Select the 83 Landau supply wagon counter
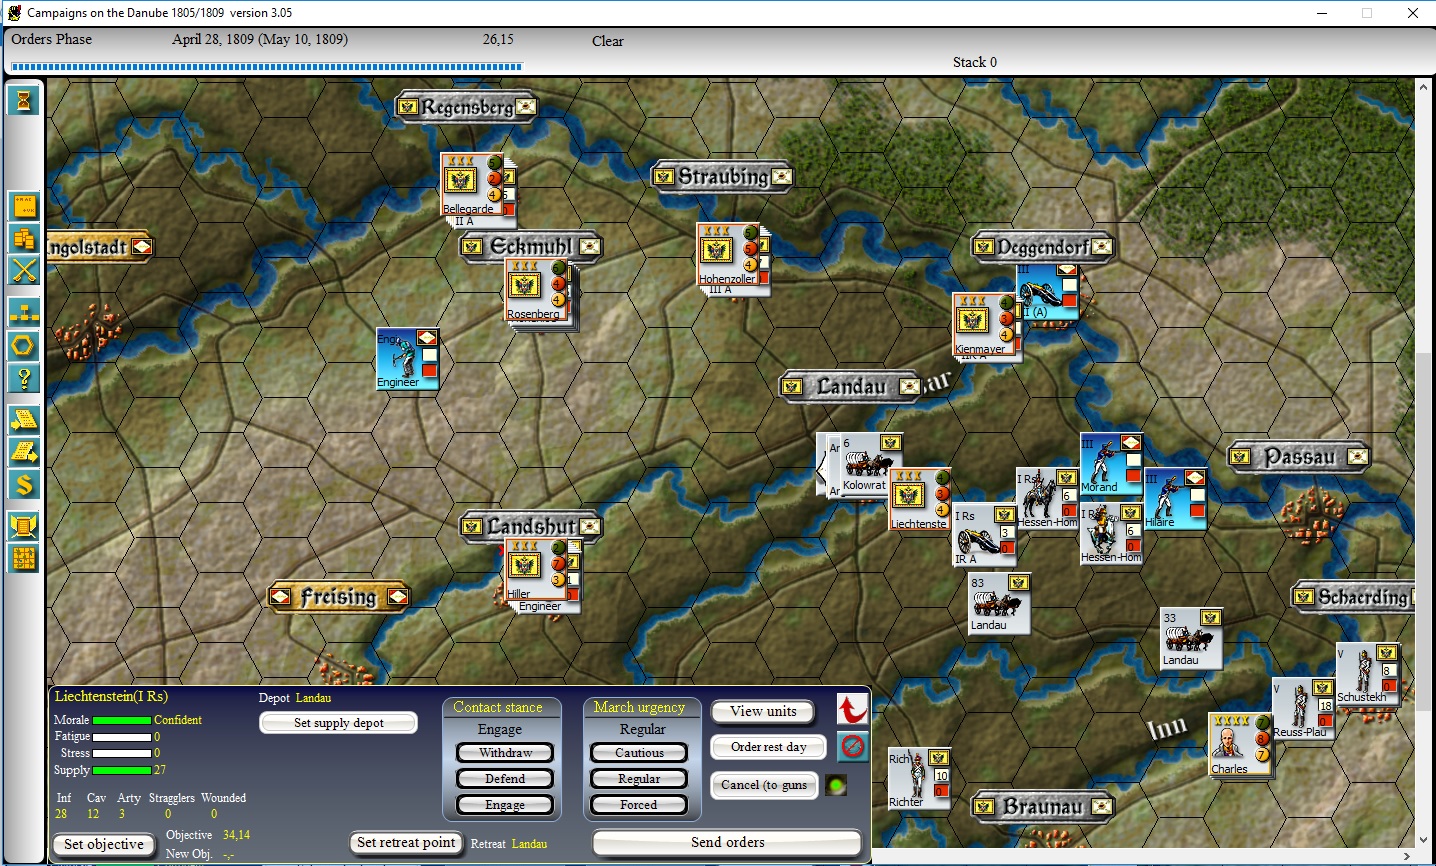 999,603
